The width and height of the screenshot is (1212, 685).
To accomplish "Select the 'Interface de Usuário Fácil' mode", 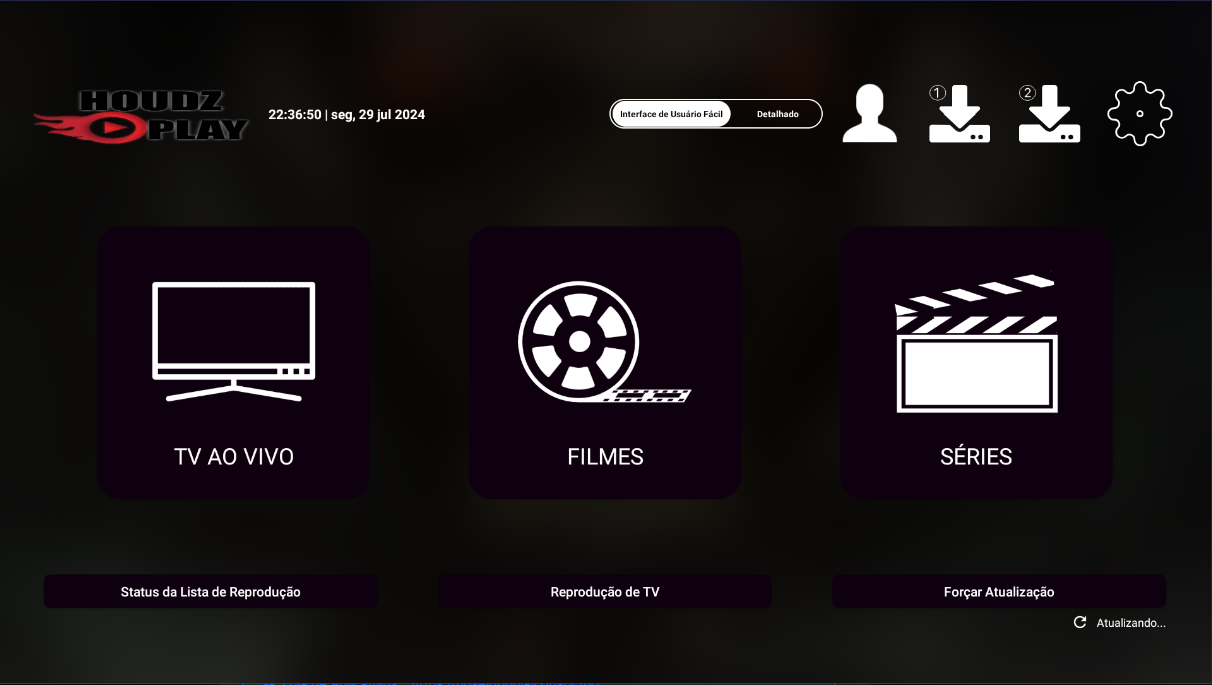I will coord(671,114).
